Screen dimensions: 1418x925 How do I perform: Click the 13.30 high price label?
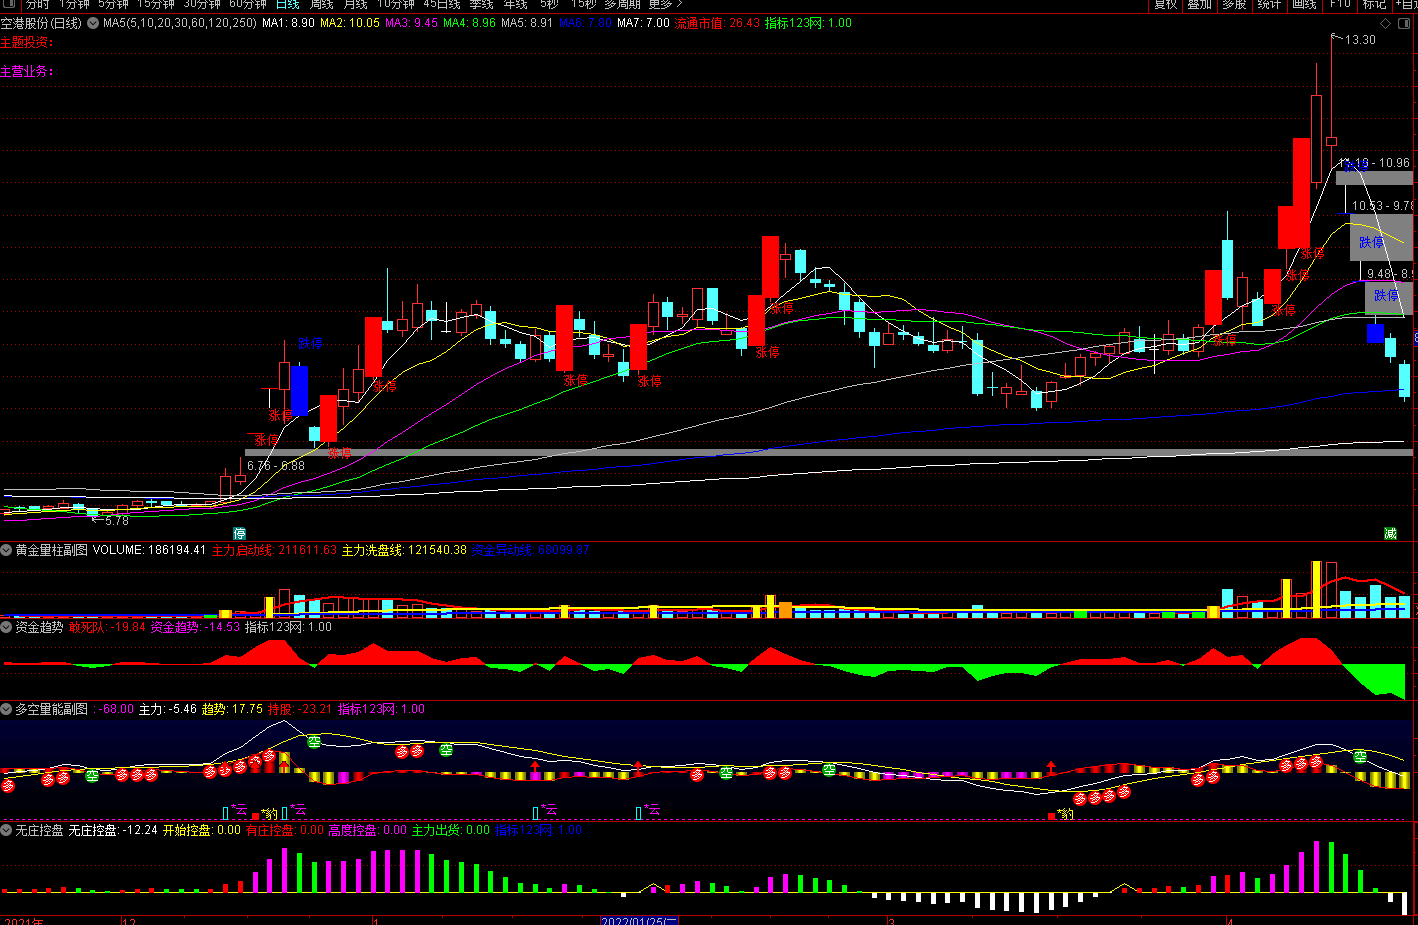(x=1360, y=40)
